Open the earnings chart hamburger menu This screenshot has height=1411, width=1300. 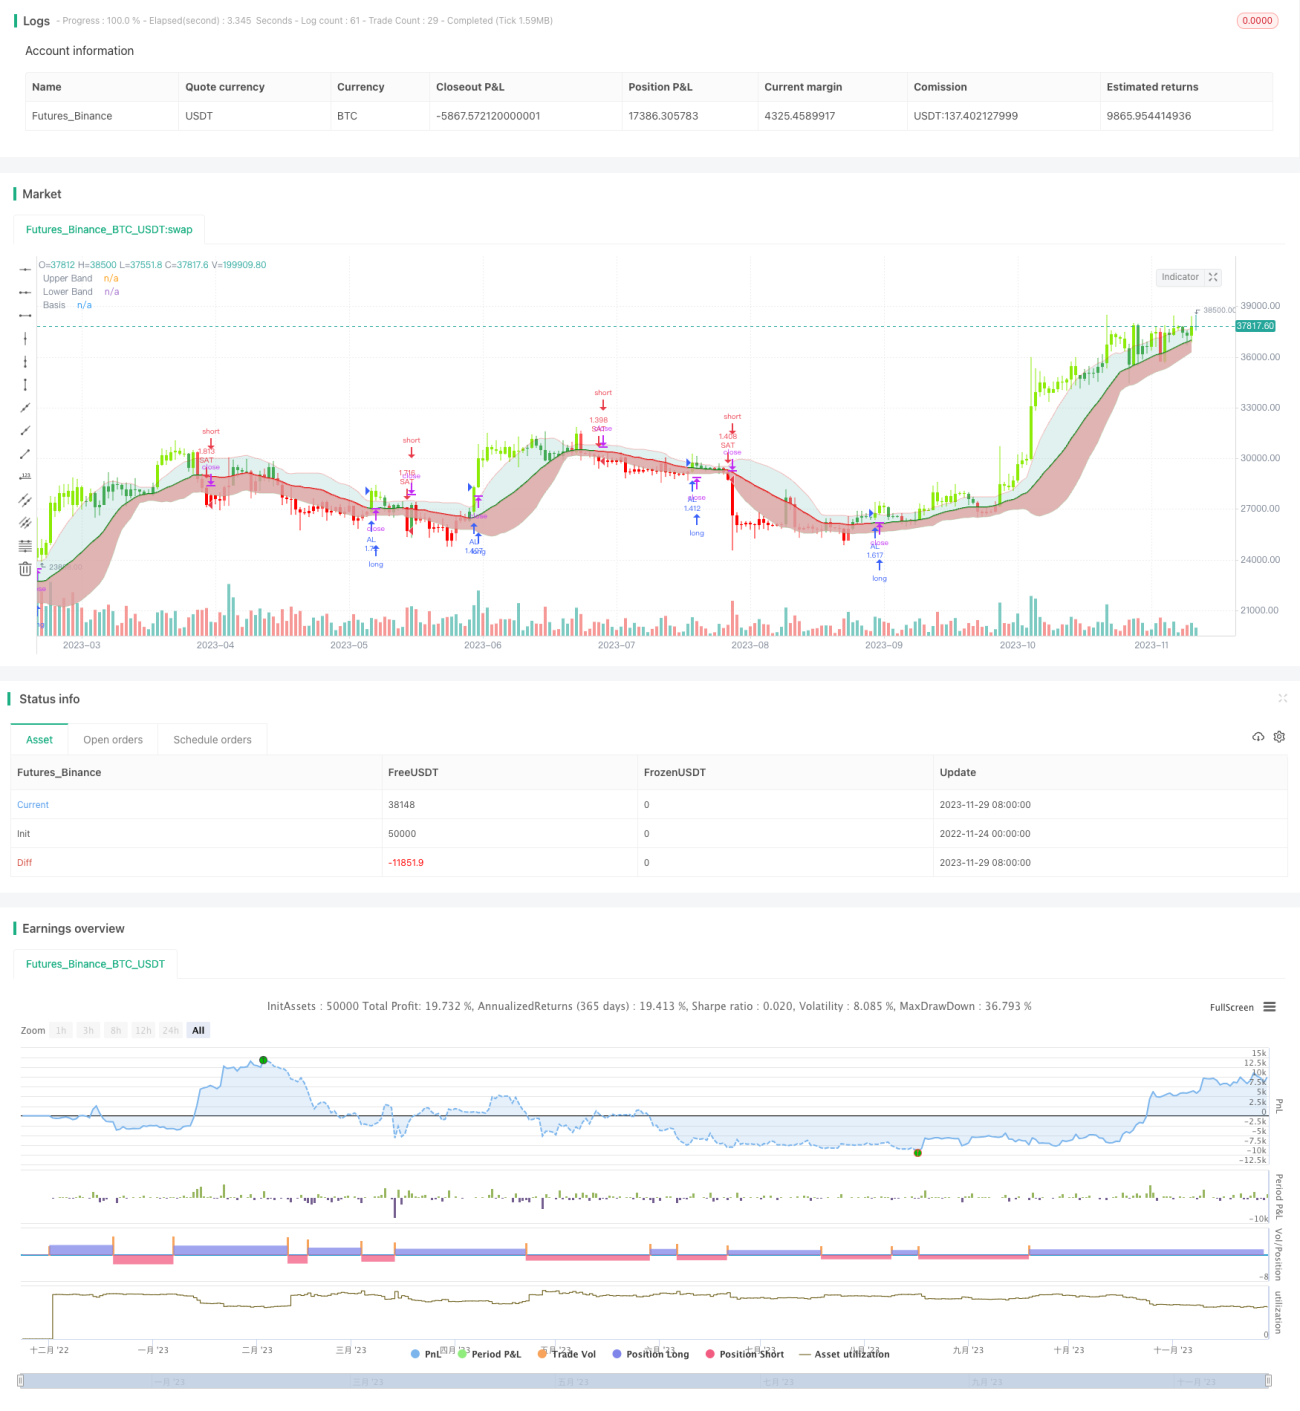(1269, 1007)
